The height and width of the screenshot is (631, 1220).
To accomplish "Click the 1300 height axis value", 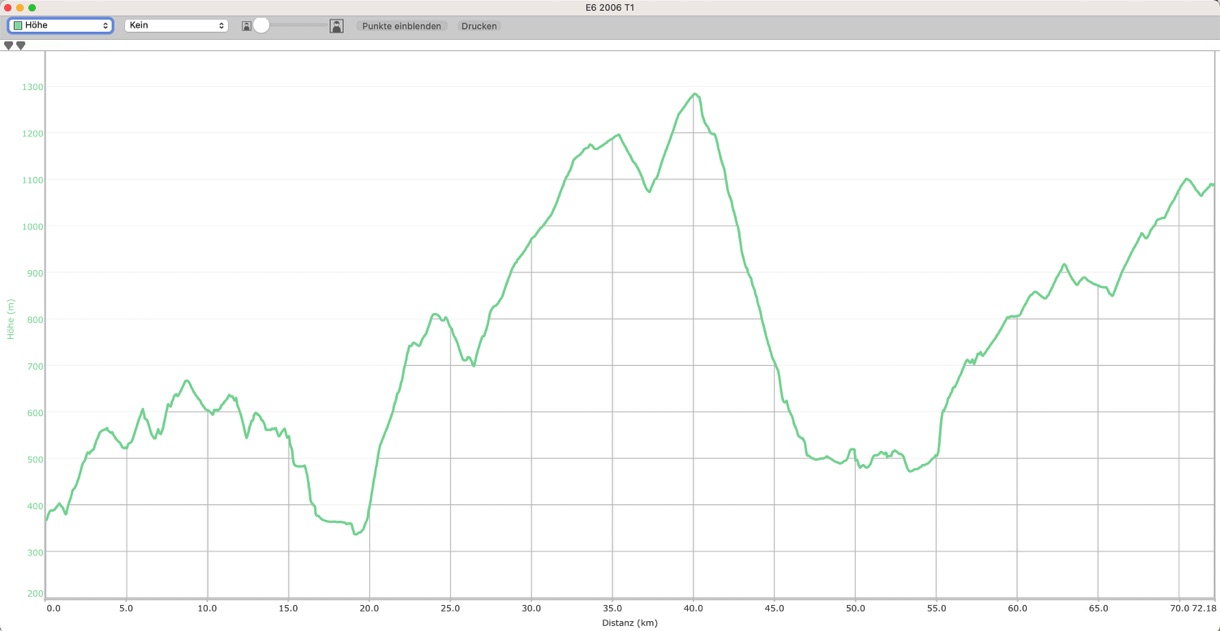I will (x=32, y=87).
